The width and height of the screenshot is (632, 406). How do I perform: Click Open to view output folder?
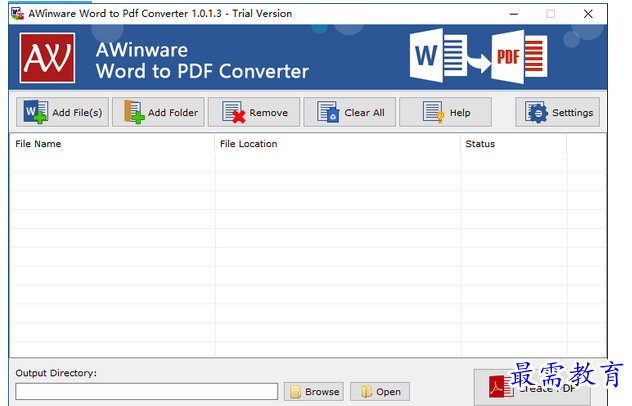click(x=380, y=391)
